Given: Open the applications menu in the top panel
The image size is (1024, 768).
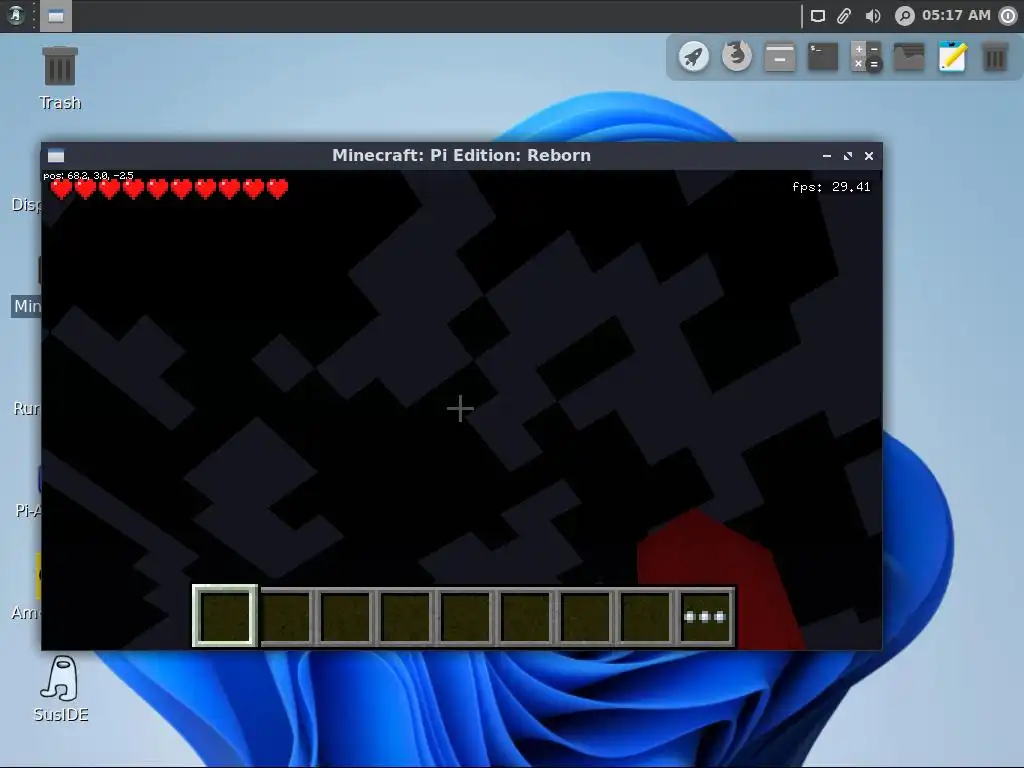Looking at the screenshot, I should coord(16,15).
